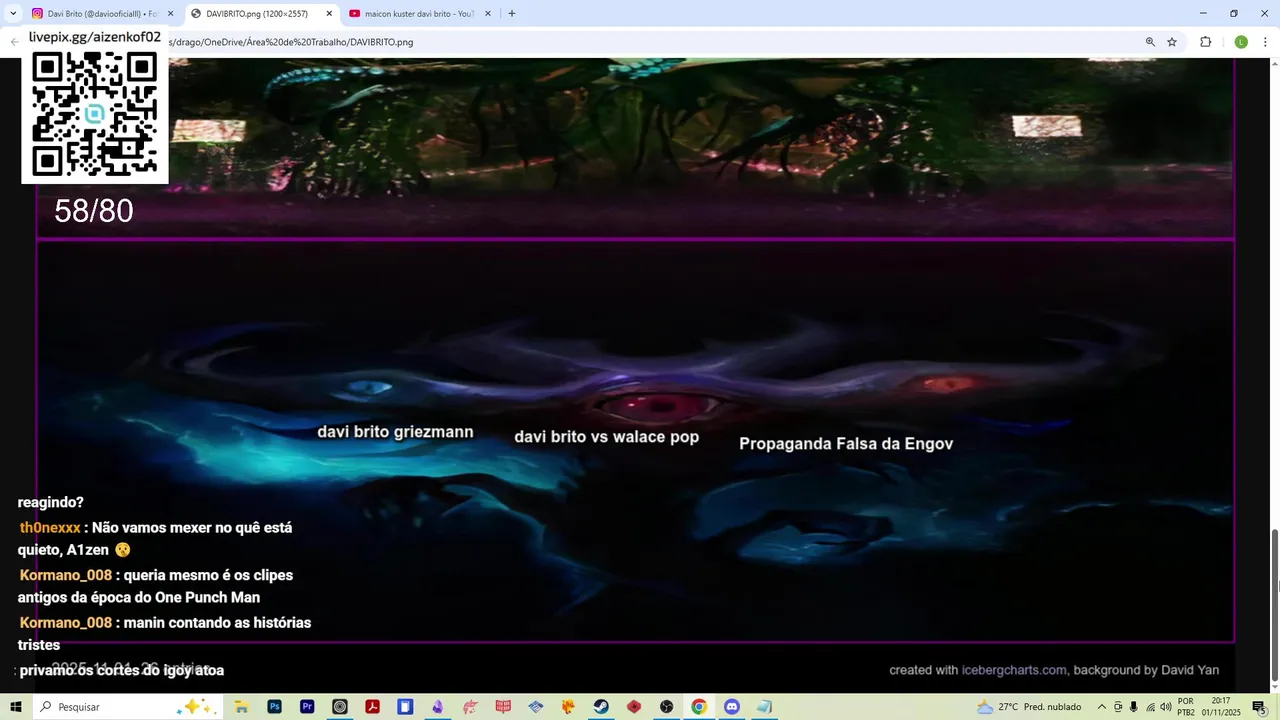Click the 'davi brito vs walace pop' entry

click(606, 437)
